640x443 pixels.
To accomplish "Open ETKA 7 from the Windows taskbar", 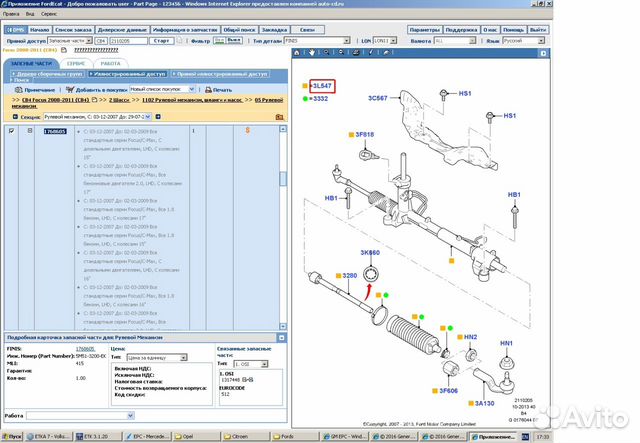I will pyautogui.click(x=49, y=436).
